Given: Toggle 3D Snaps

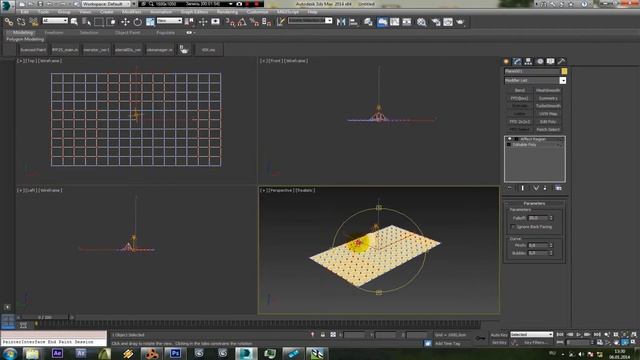Looking at the screenshot, I should click(x=230, y=22).
